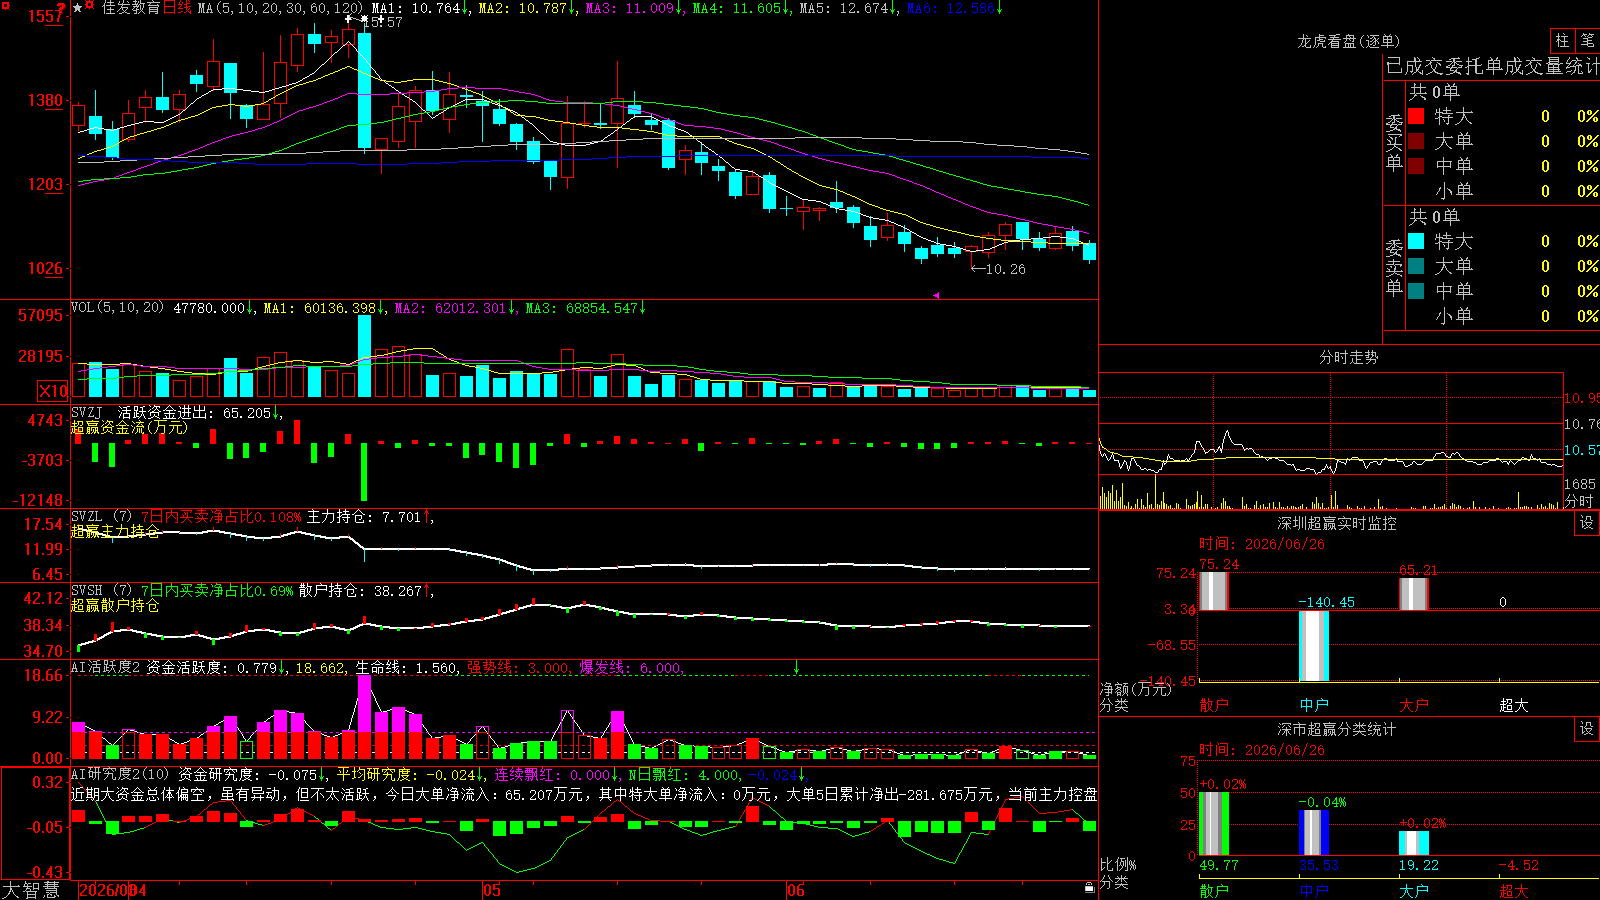Open 设 settings for 深市超赢分类统计

point(1587,729)
